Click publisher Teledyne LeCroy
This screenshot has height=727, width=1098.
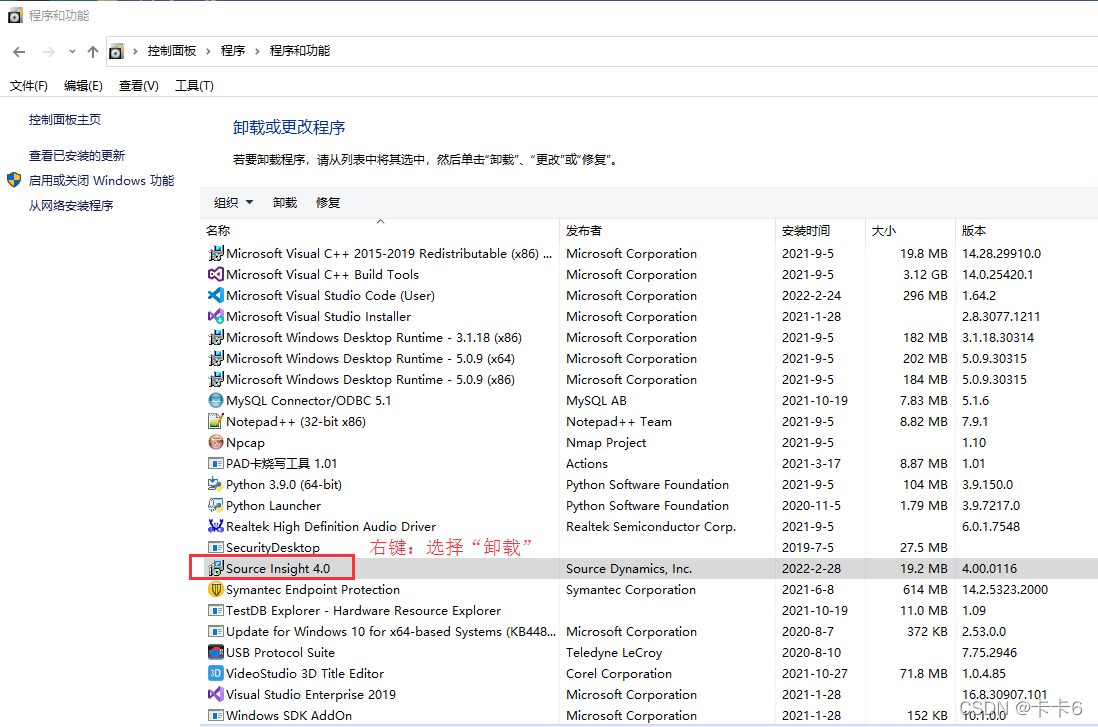pos(614,653)
